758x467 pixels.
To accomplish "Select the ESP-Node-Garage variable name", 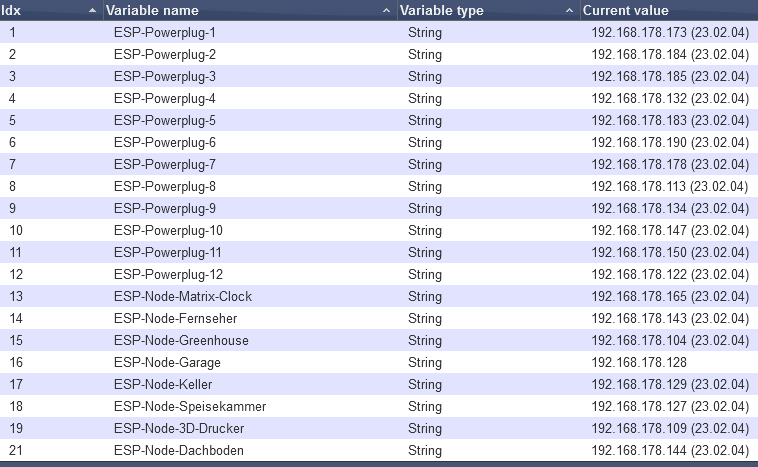I will 167,363.
